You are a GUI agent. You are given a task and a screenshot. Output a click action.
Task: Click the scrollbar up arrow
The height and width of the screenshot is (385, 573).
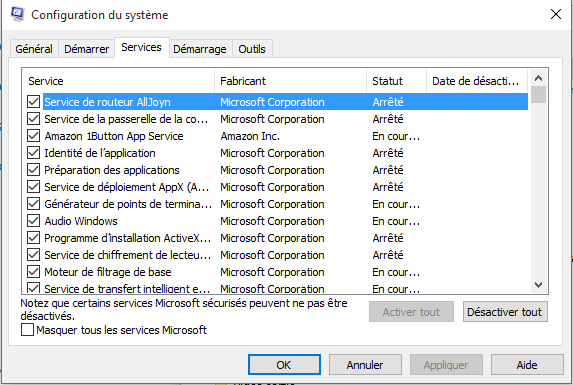(x=538, y=78)
